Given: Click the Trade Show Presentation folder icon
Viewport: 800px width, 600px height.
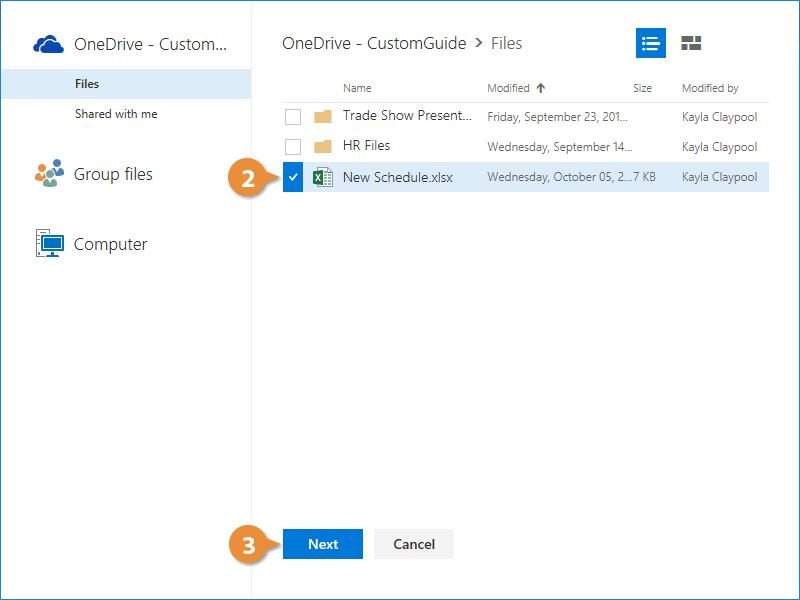Looking at the screenshot, I should 323,116.
